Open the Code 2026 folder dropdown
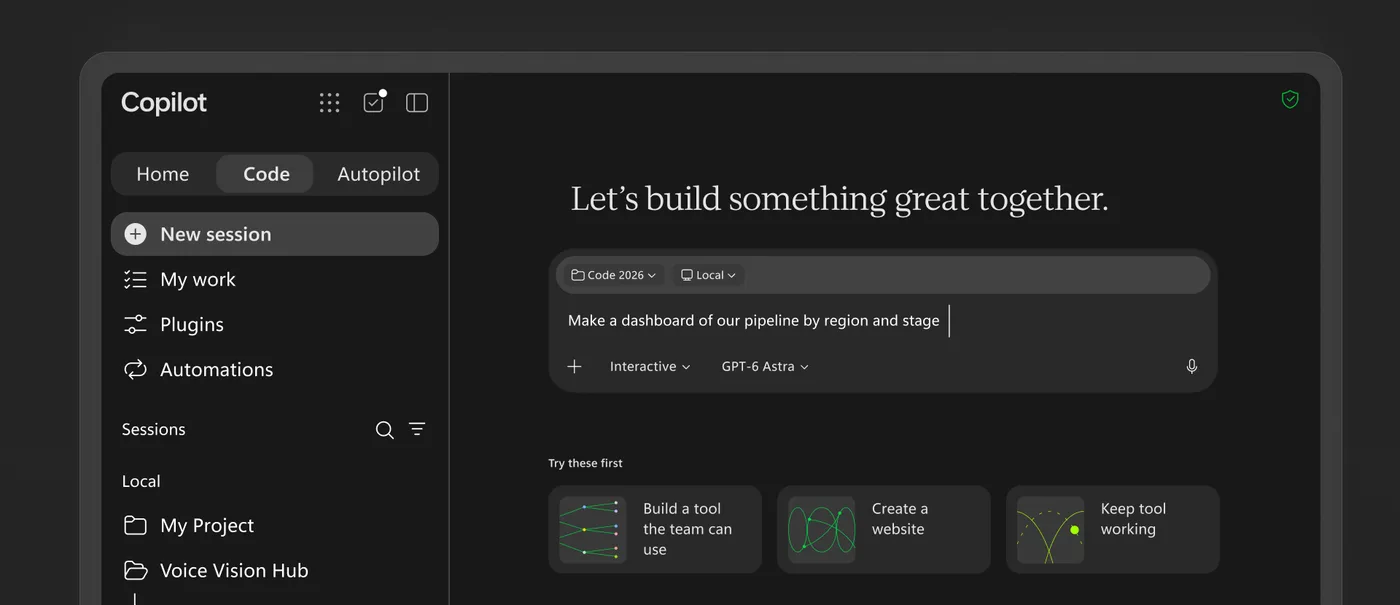Screen dimensions: 1400x605 (613, 275)
